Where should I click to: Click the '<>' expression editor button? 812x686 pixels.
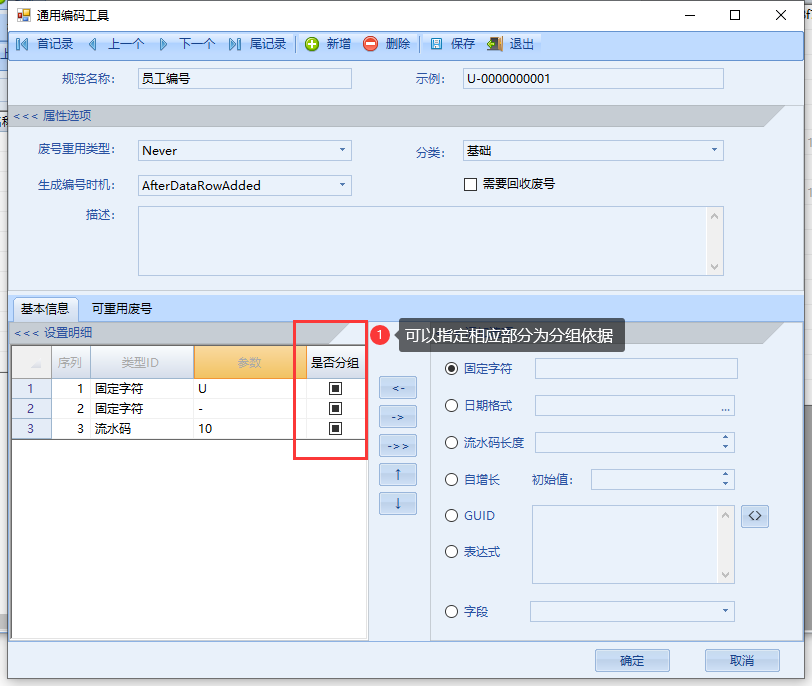755,516
